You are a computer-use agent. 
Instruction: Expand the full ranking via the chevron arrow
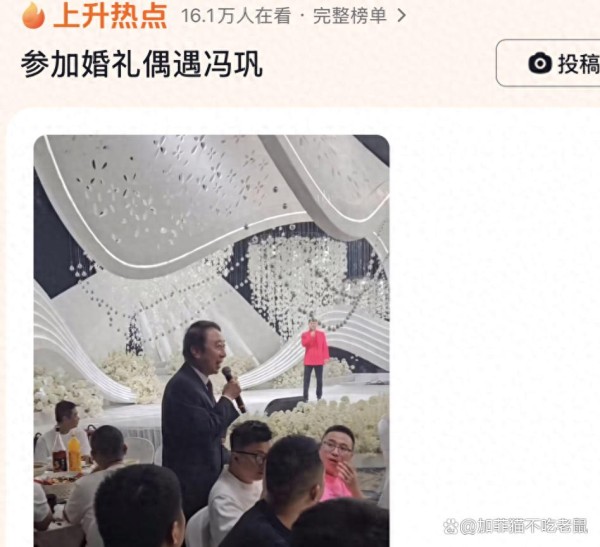tap(401, 16)
